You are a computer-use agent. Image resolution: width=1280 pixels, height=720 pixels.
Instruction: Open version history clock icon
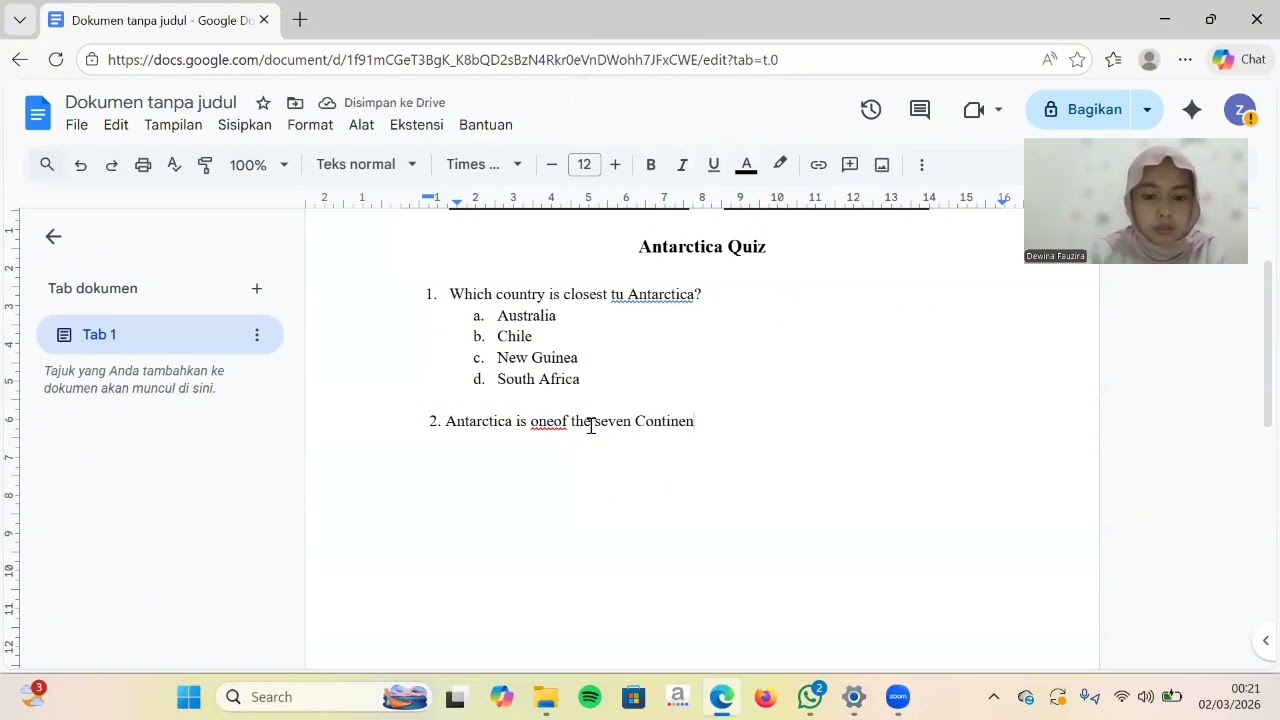871,110
